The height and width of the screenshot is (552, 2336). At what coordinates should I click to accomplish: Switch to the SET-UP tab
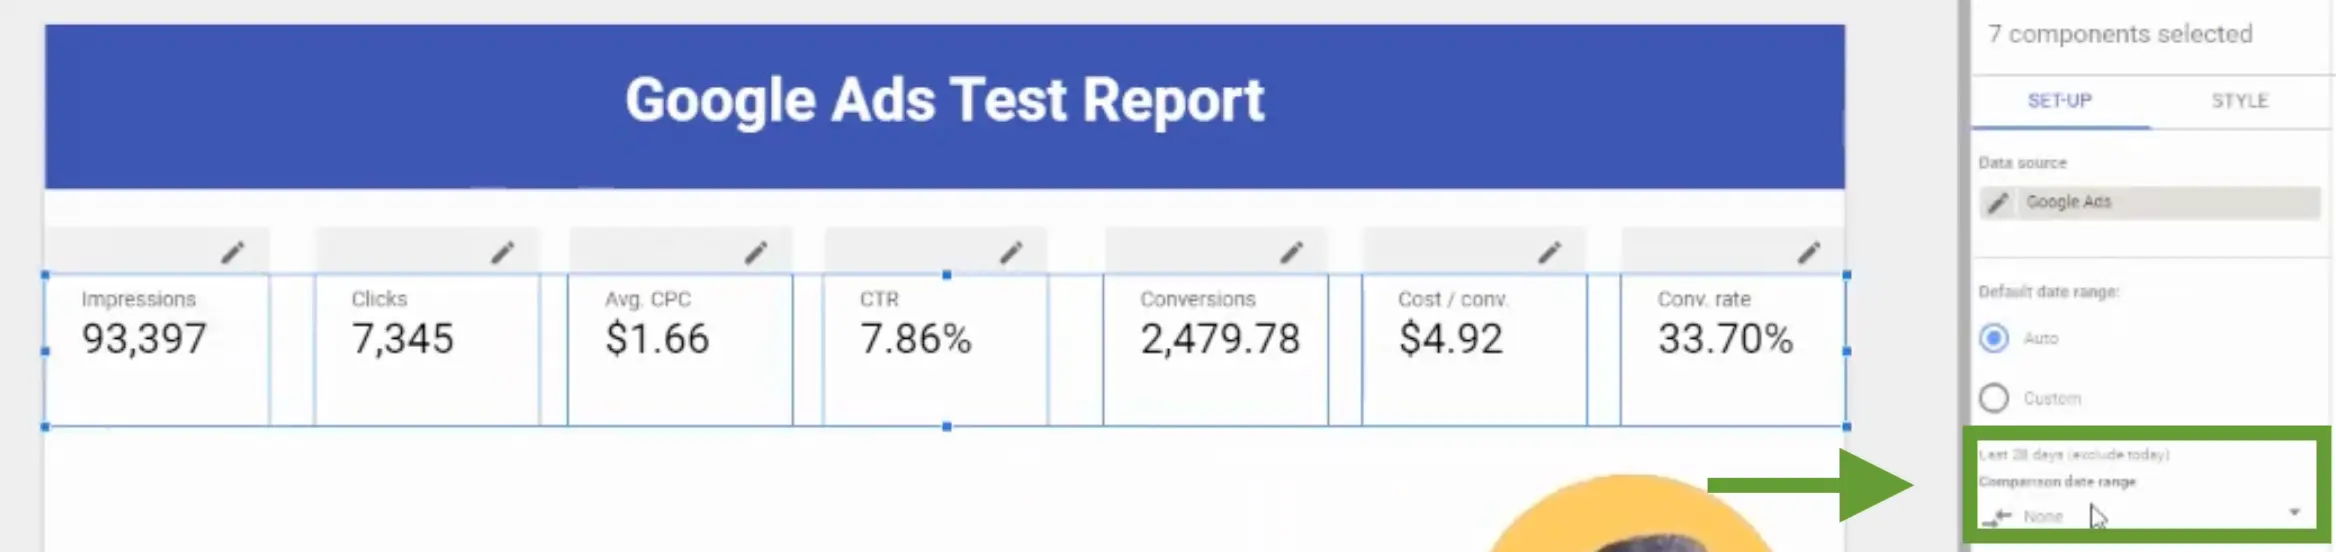(x=2059, y=101)
